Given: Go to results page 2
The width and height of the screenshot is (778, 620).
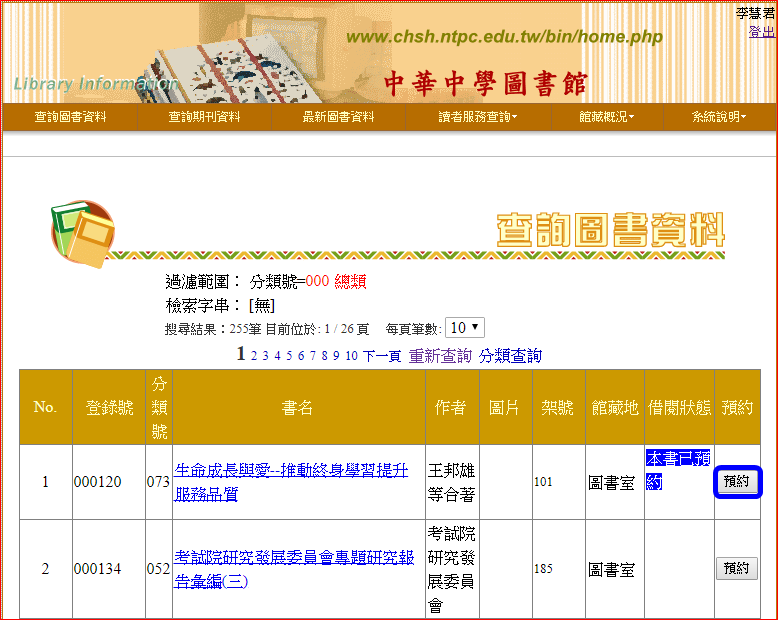Looking at the screenshot, I should pyautogui.click(x=254, y=356).
